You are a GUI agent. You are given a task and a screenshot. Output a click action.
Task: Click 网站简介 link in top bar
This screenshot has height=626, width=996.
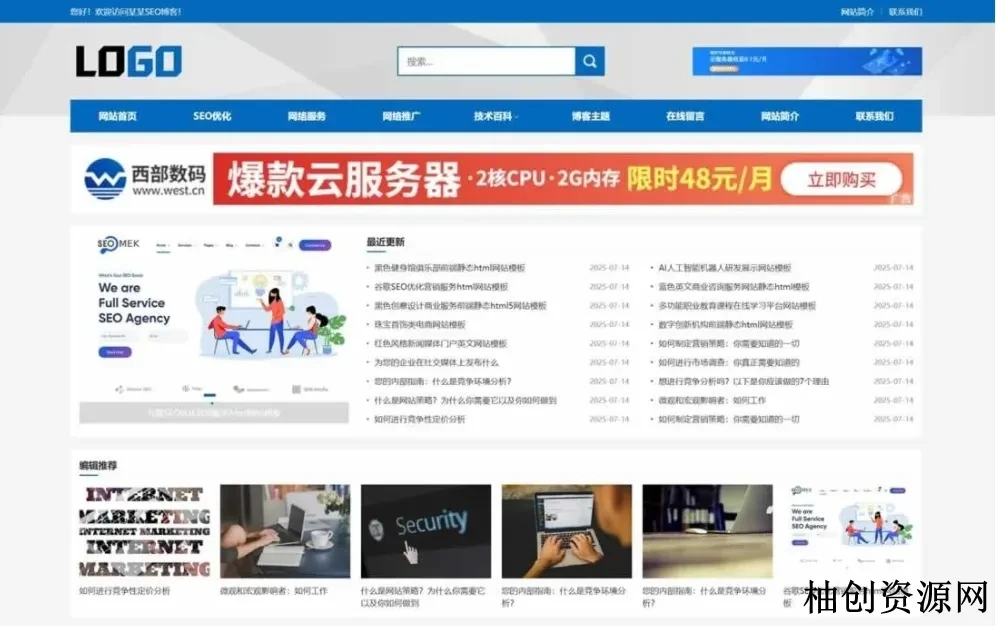(x=857, y=12)
